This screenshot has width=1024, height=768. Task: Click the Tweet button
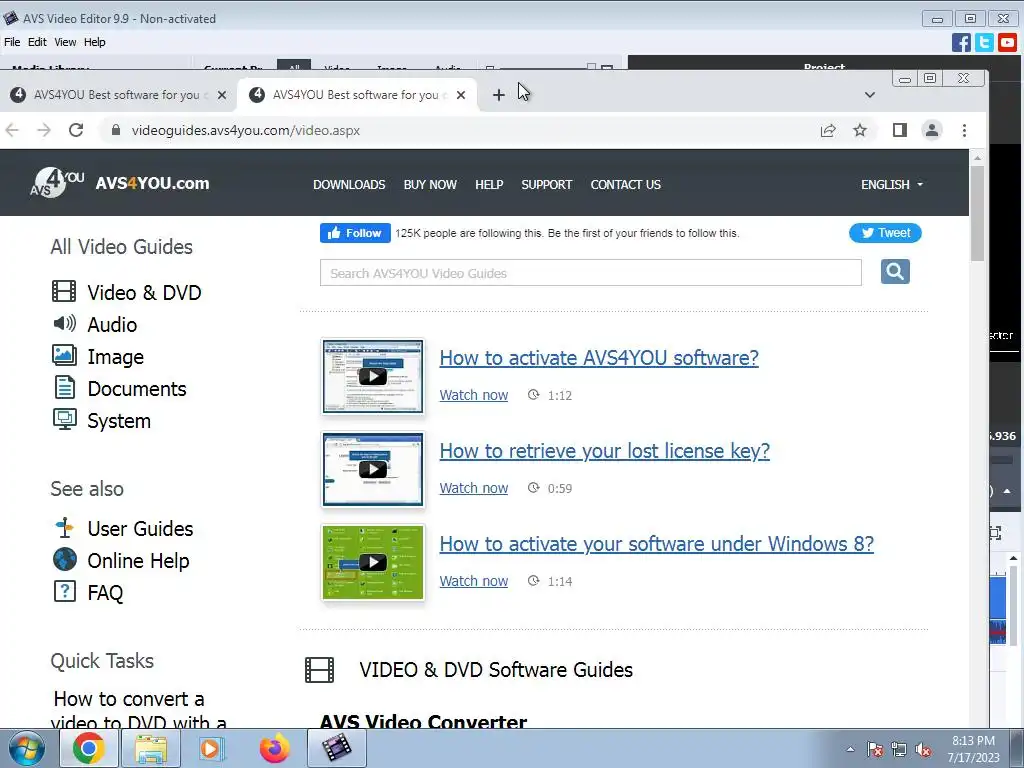coord(886,232)
